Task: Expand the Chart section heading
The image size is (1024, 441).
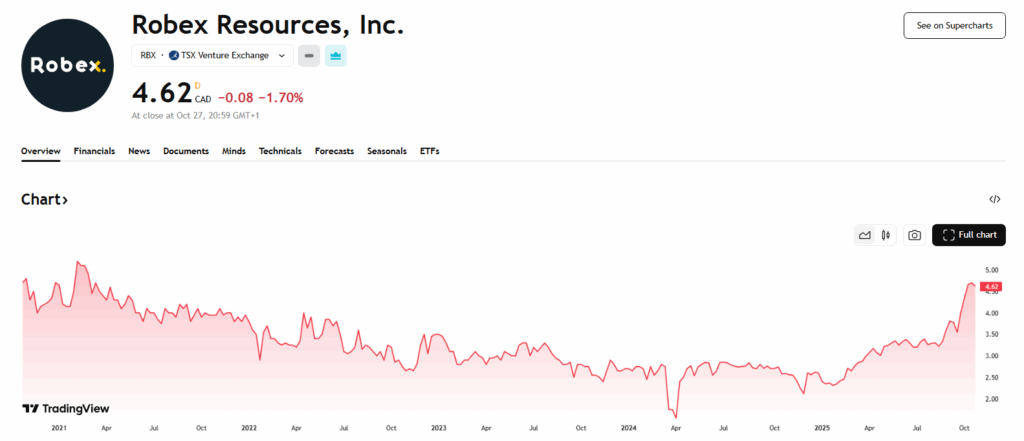Action: [x=45, y=200]
